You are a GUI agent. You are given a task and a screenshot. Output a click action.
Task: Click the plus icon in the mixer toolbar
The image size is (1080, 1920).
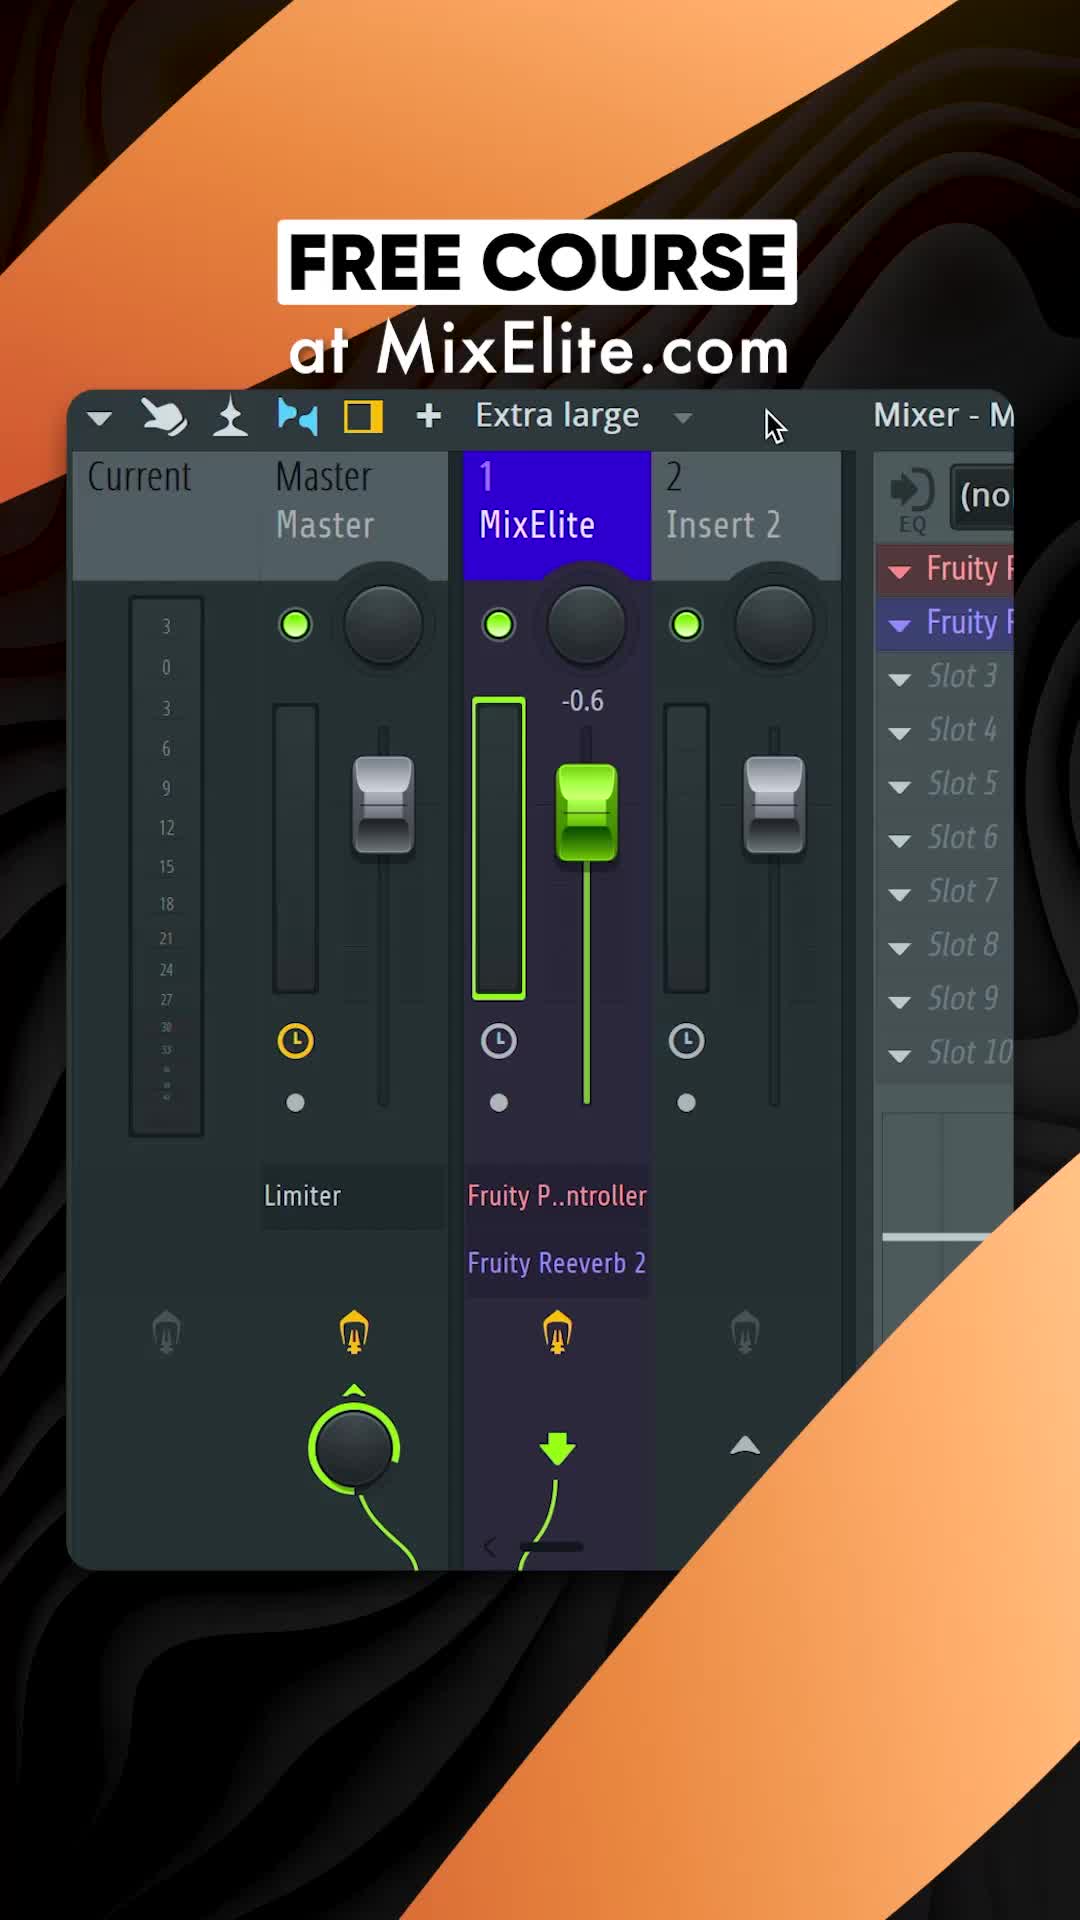[428, 416]
